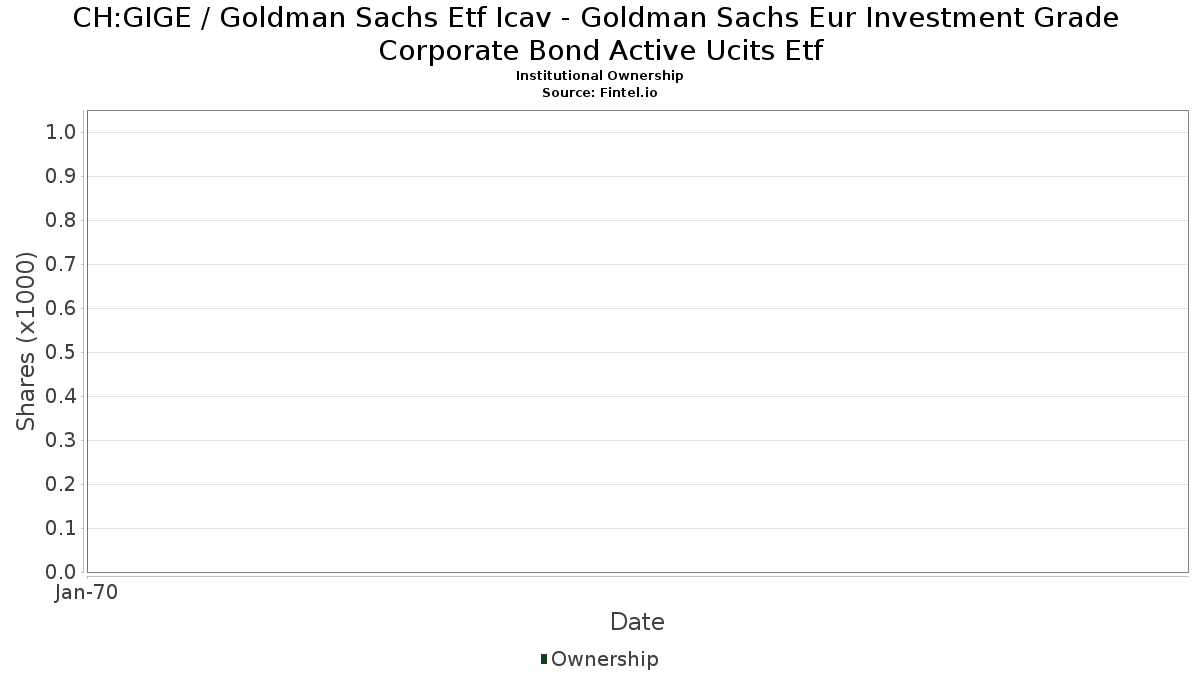Image resolution: width=1200 pixels, height=675 pixels.
Task: Click the 0.1 tick on y-axis
Action: coord(61,529)
